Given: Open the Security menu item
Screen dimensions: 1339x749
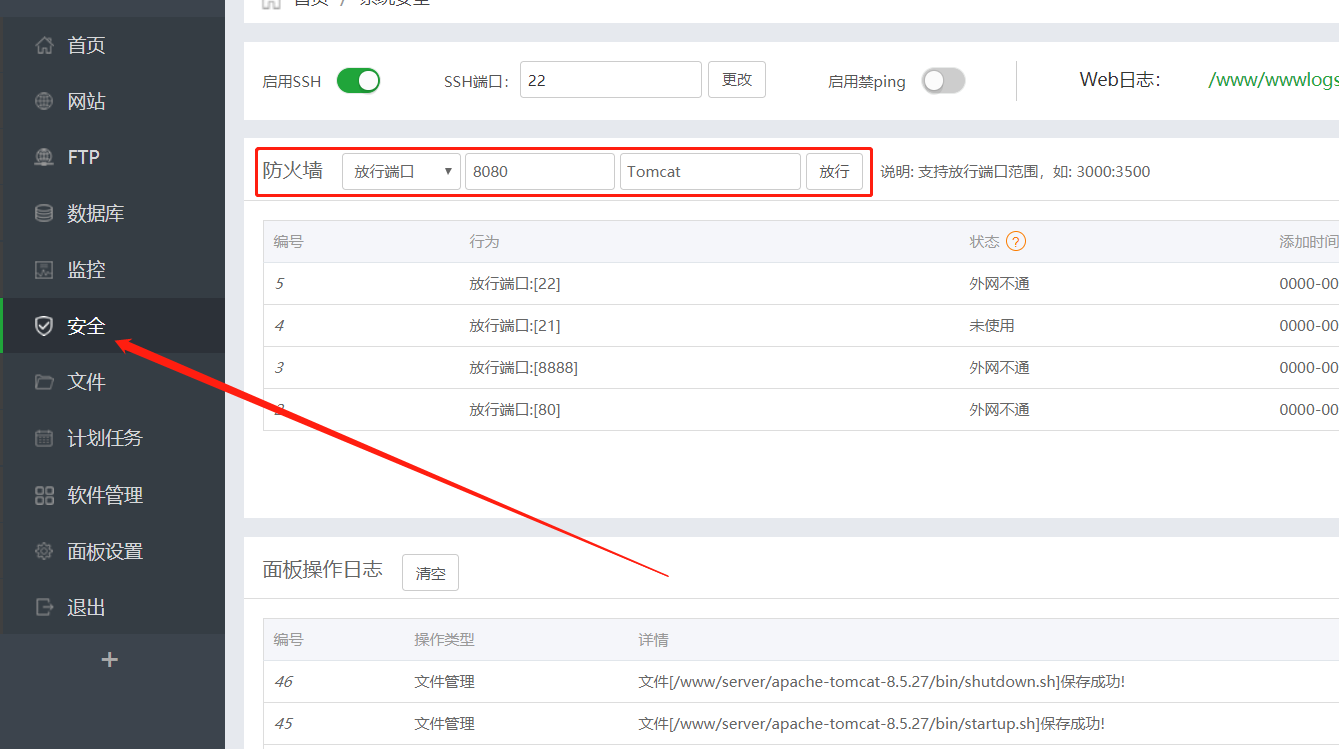Looking at the screenshot, I should 86,326.
